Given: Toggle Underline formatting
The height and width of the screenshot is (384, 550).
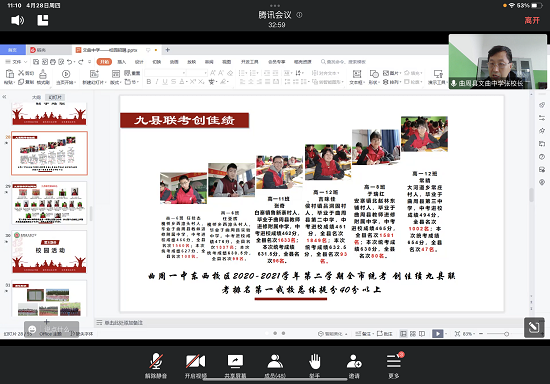Looking at the screenshot, I should pos(165,82).
